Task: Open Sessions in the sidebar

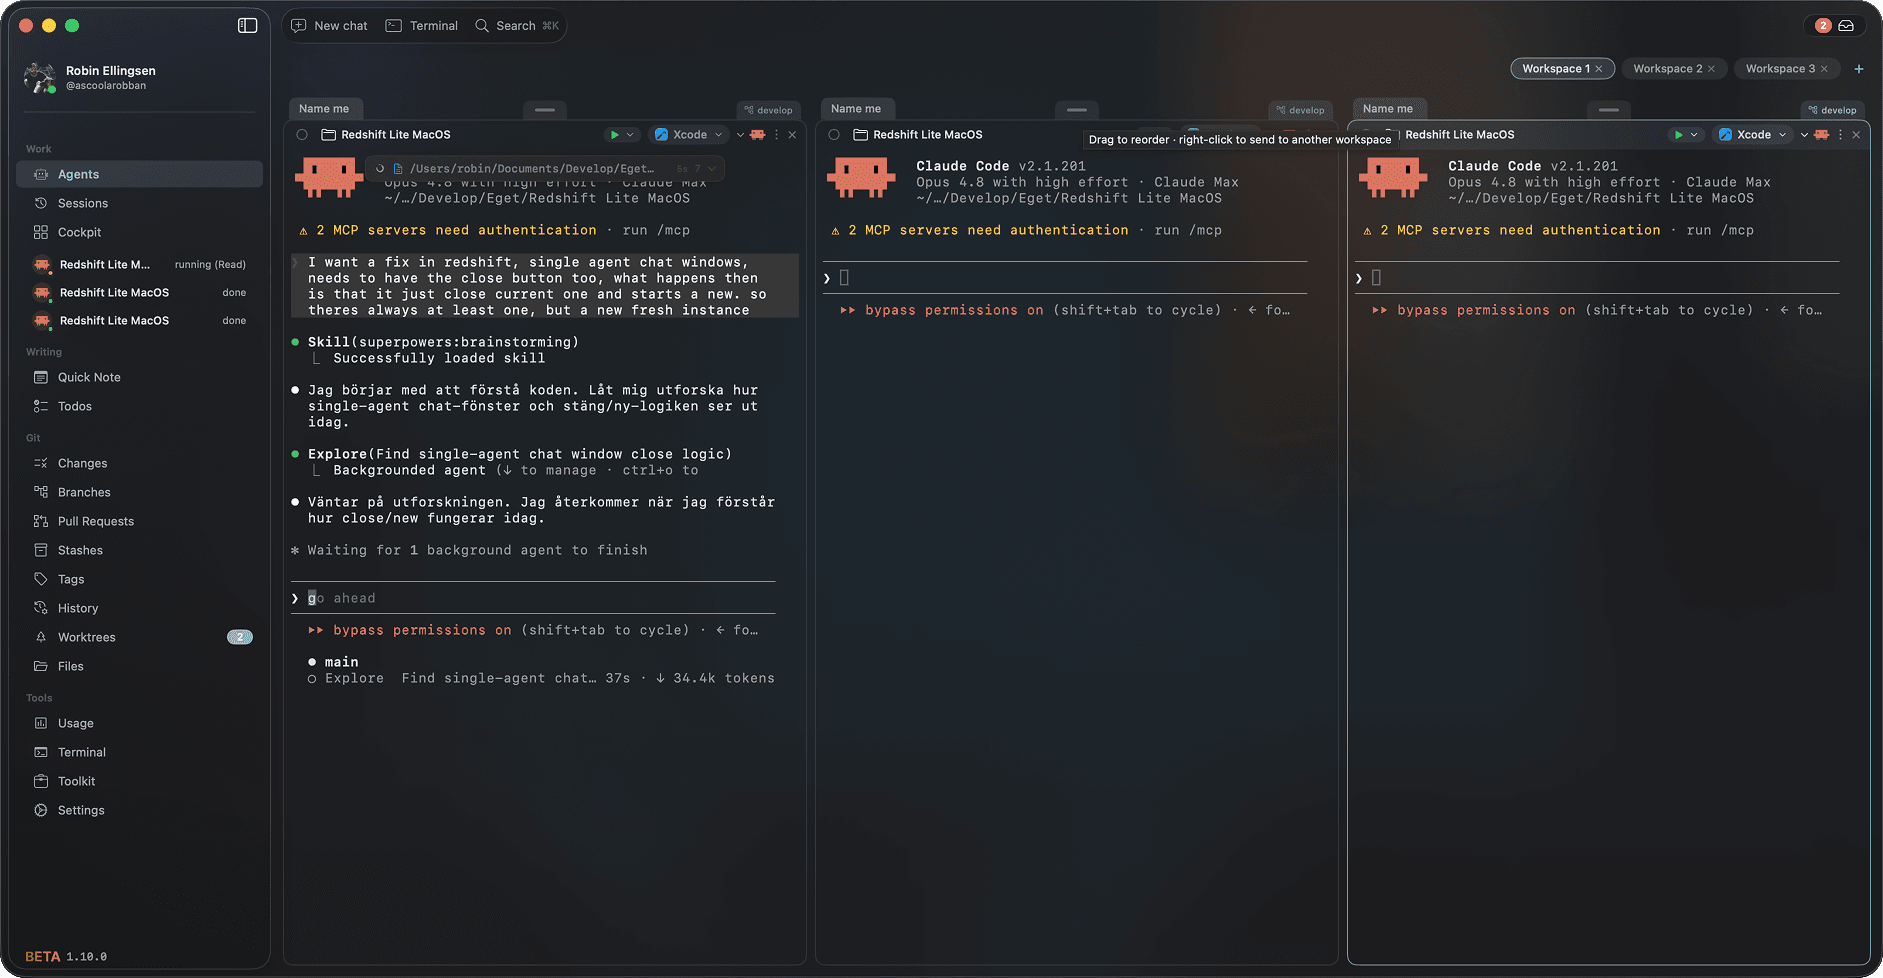Action: [x=140, y=203]
